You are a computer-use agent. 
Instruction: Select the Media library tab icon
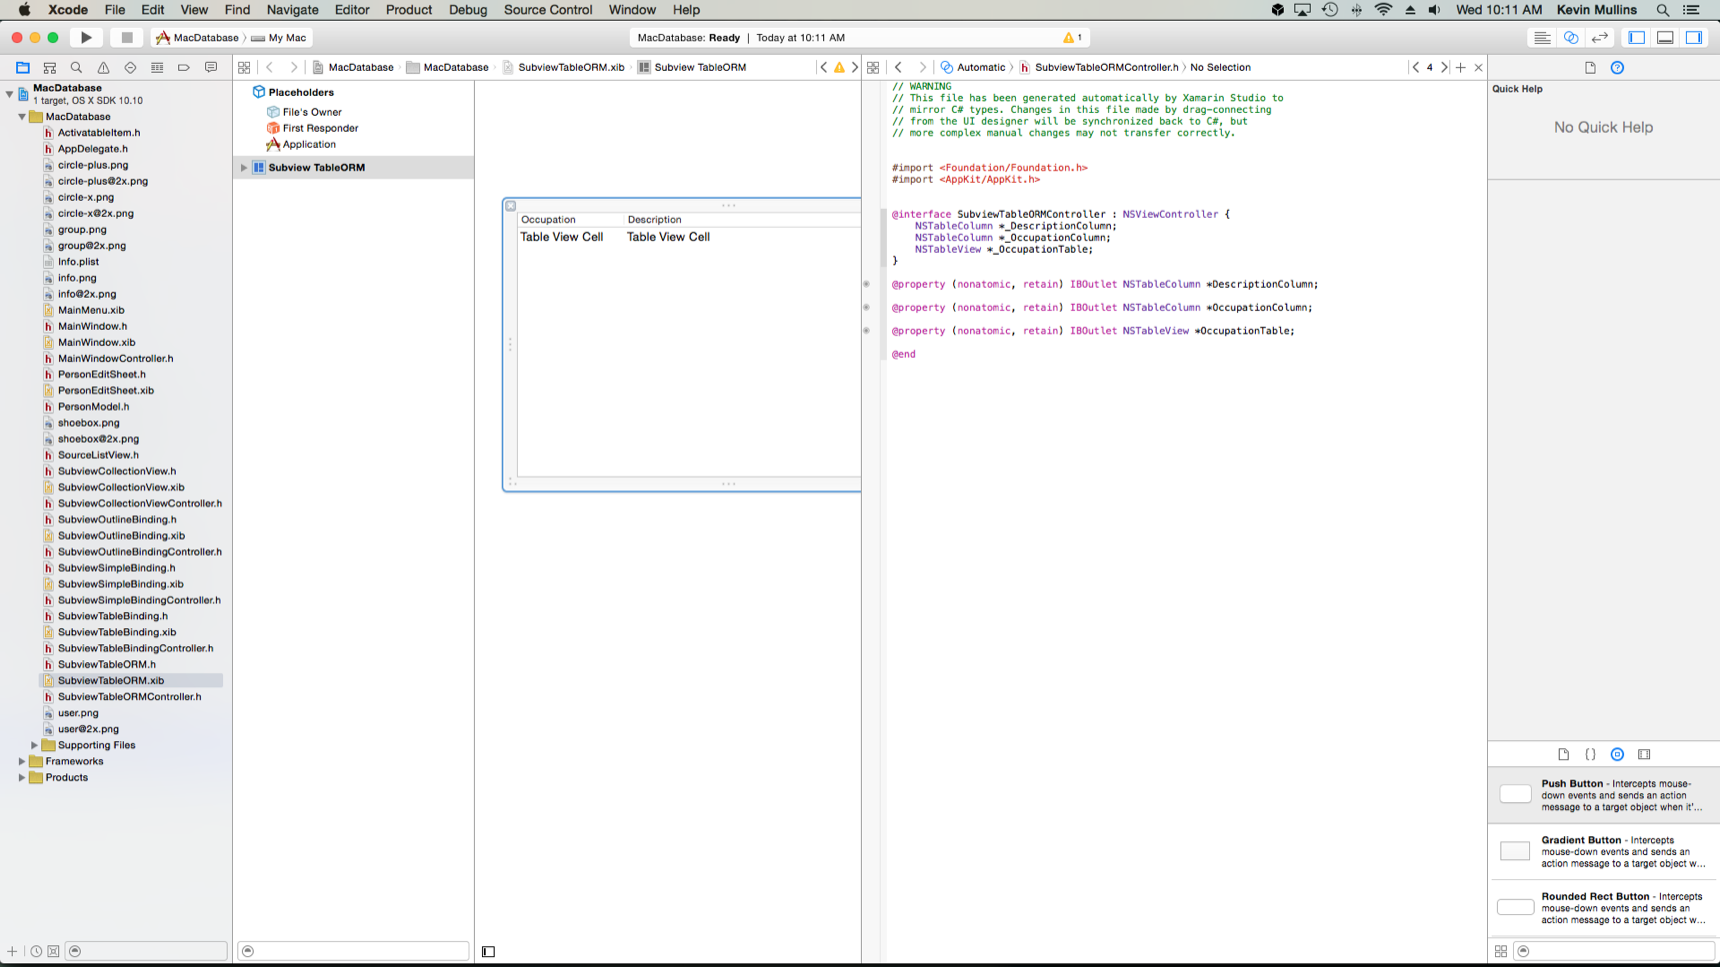coord(1644,755)
